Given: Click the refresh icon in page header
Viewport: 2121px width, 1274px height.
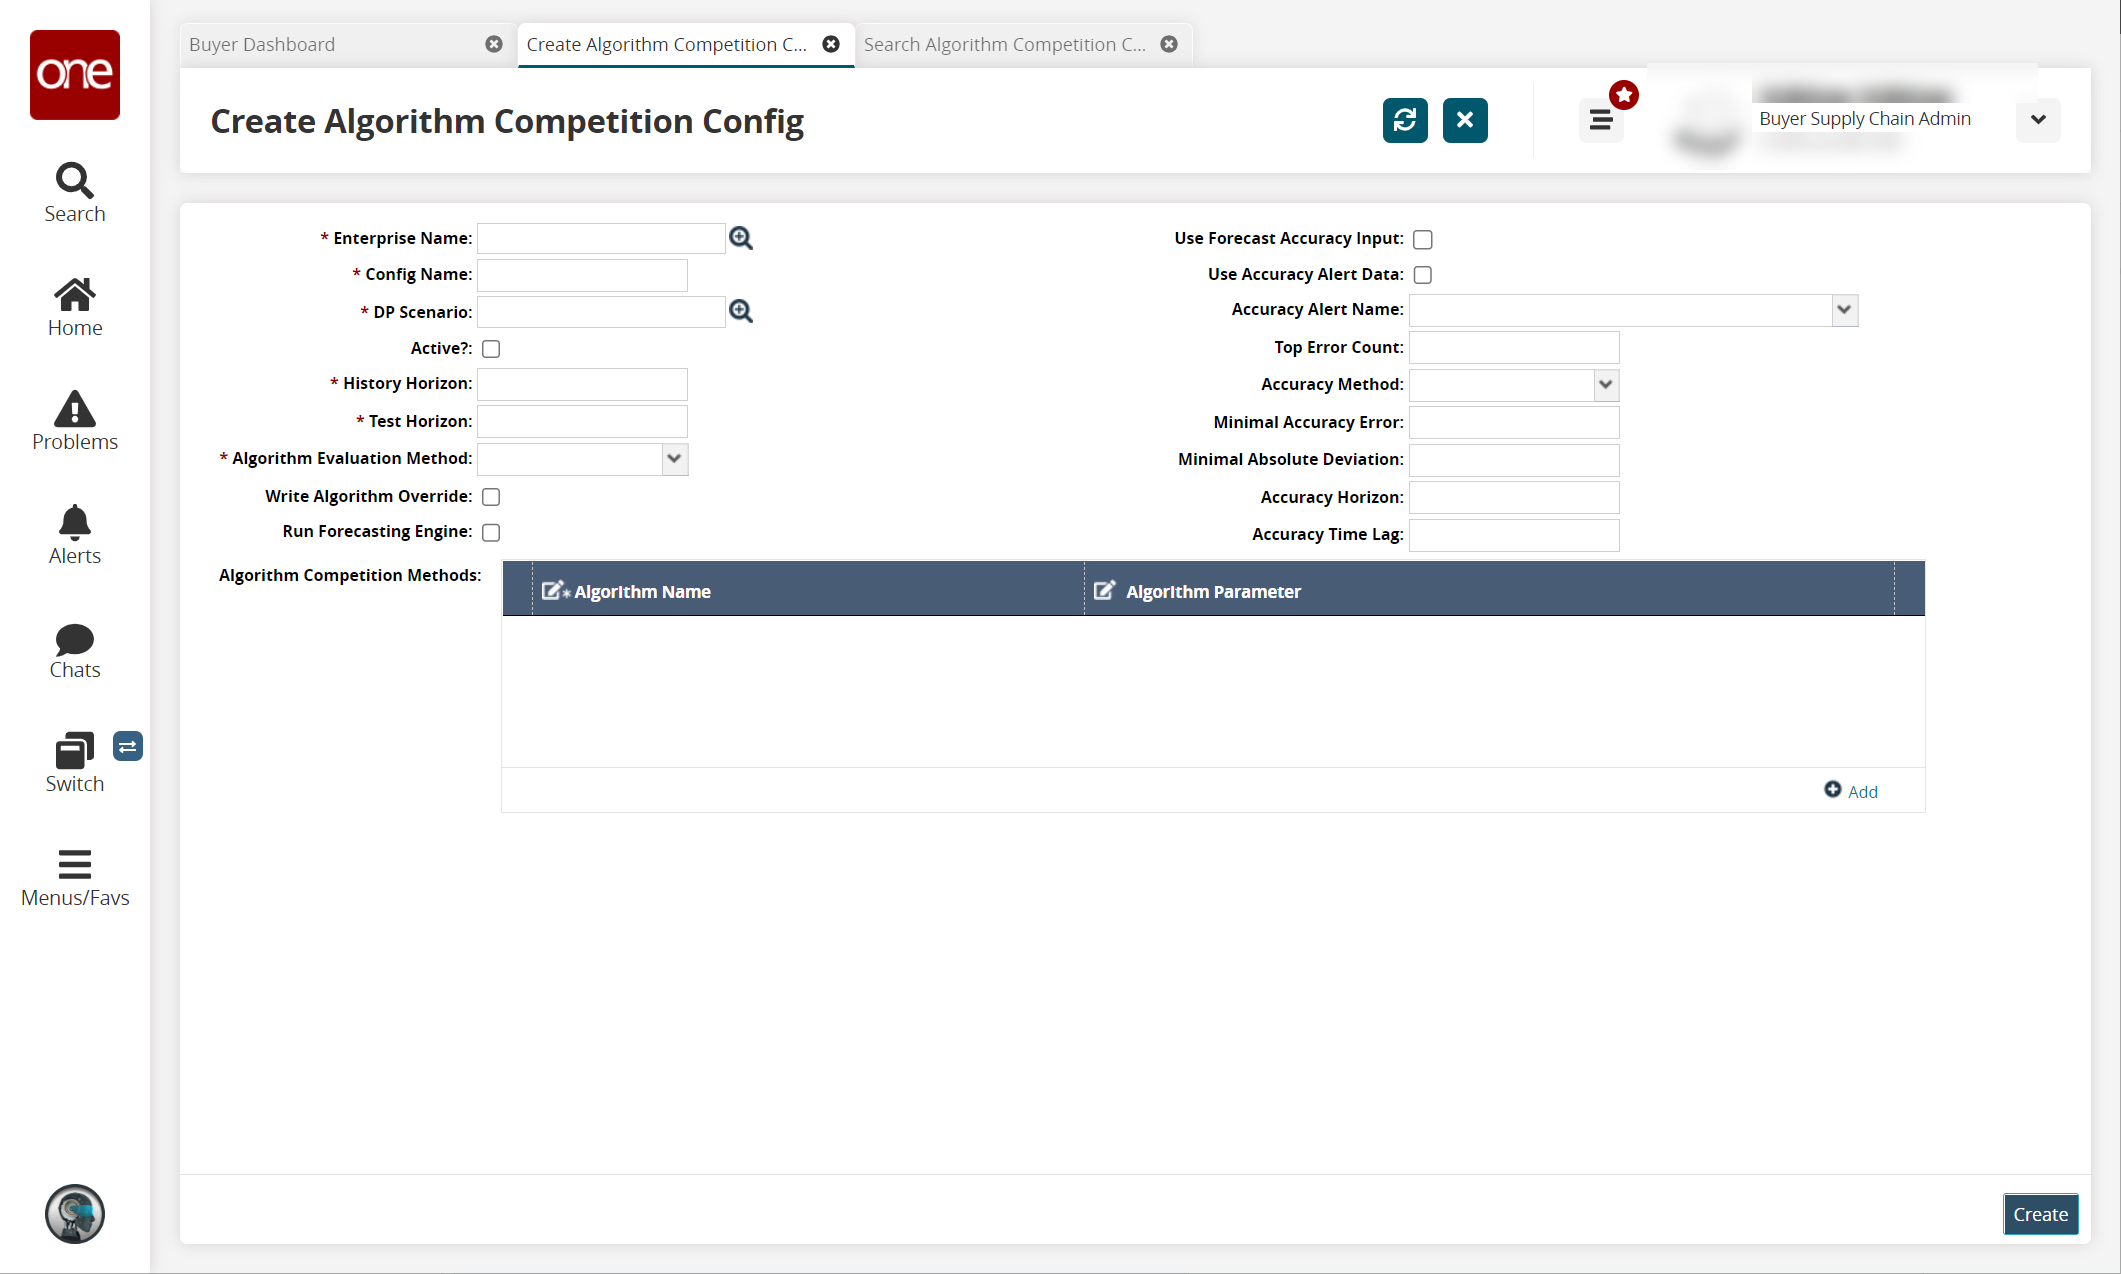Looking at the screenshot, I should tap(1404, 120).
